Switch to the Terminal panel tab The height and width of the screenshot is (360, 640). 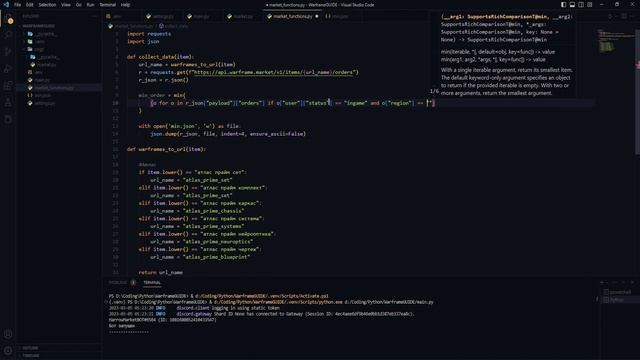pyautogui.click(x=152, y=282)
